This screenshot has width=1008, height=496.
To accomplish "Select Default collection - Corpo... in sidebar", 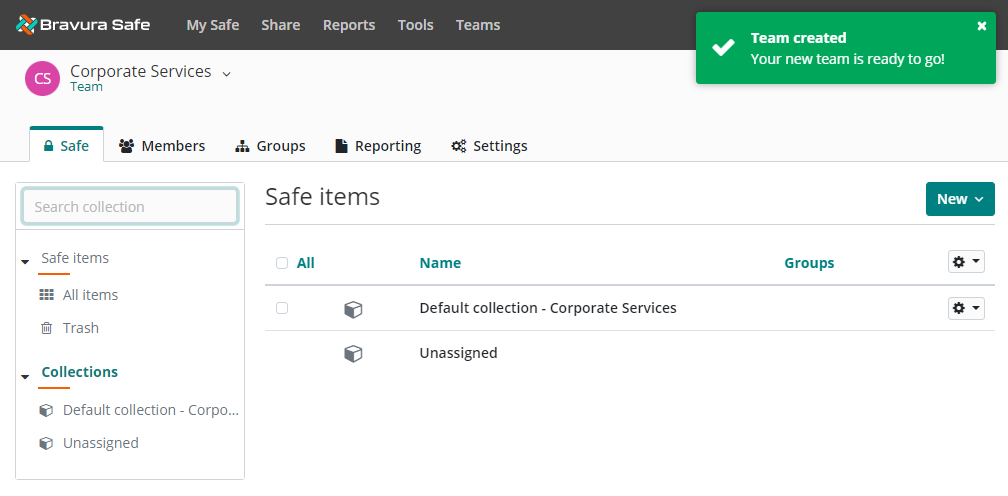I will click(x=150, y=410).
